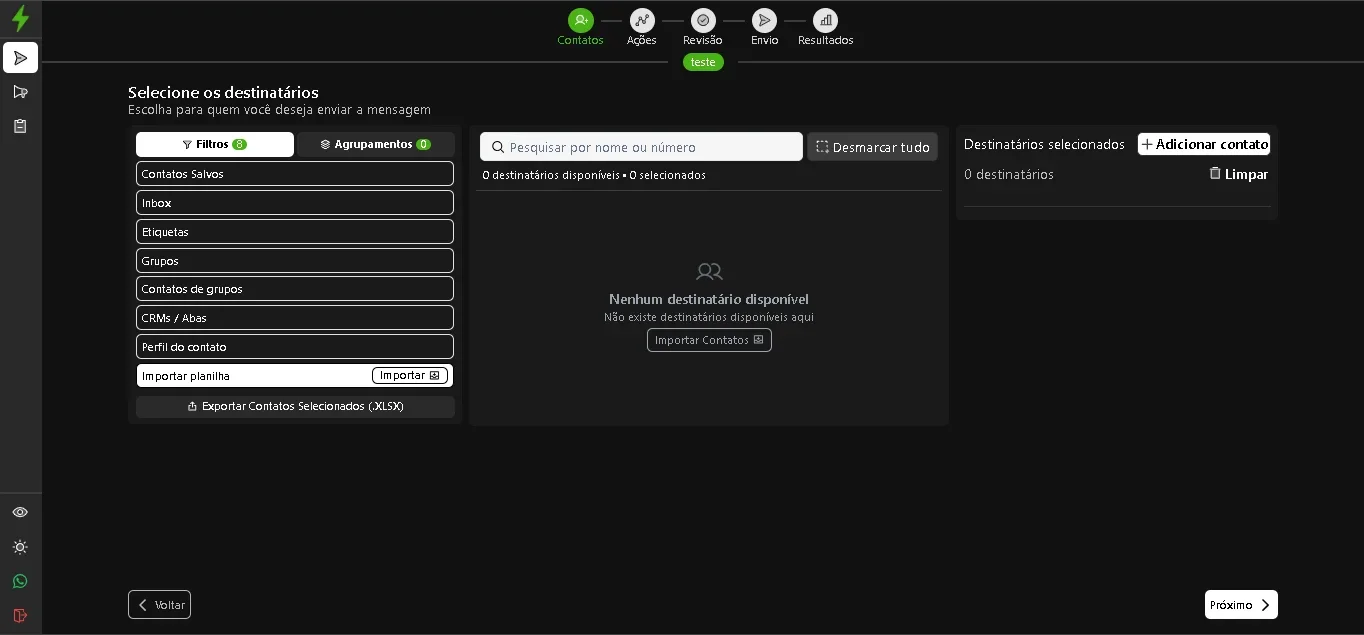This screenshot has width=1364, height=635.
Task: Click '0 destinatários disponíveis' counter text
Action: (x=551, y=175)
